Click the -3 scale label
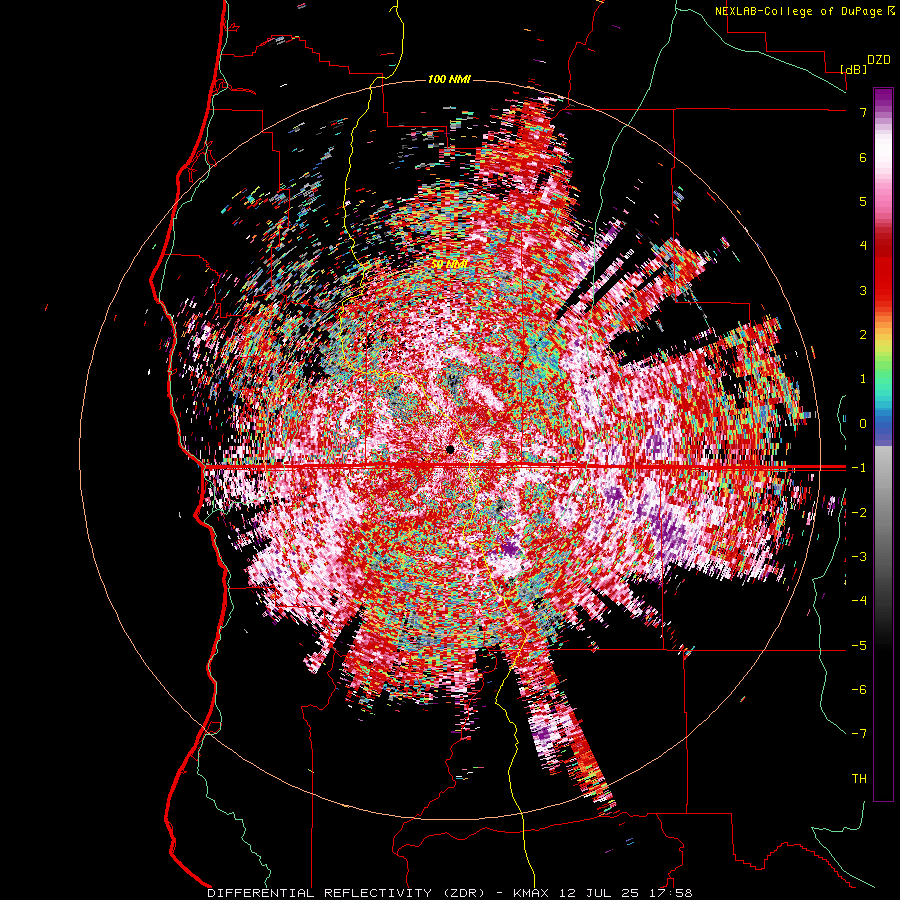 pos(859,557)
